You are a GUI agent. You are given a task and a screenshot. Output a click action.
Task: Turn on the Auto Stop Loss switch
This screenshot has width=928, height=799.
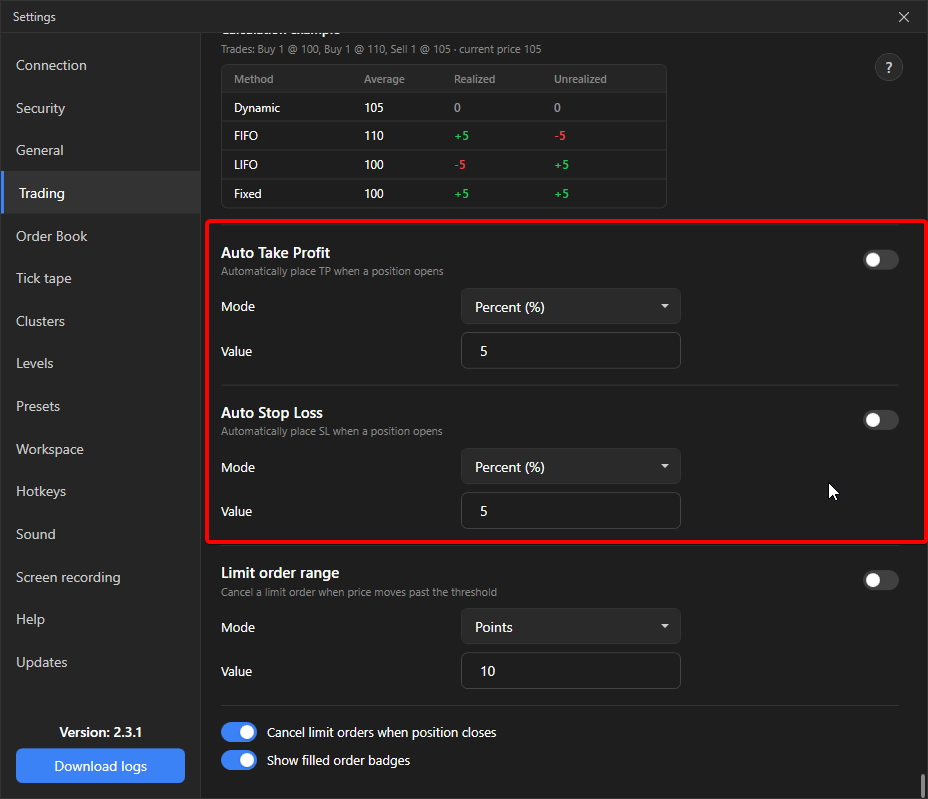click(881, 420)
